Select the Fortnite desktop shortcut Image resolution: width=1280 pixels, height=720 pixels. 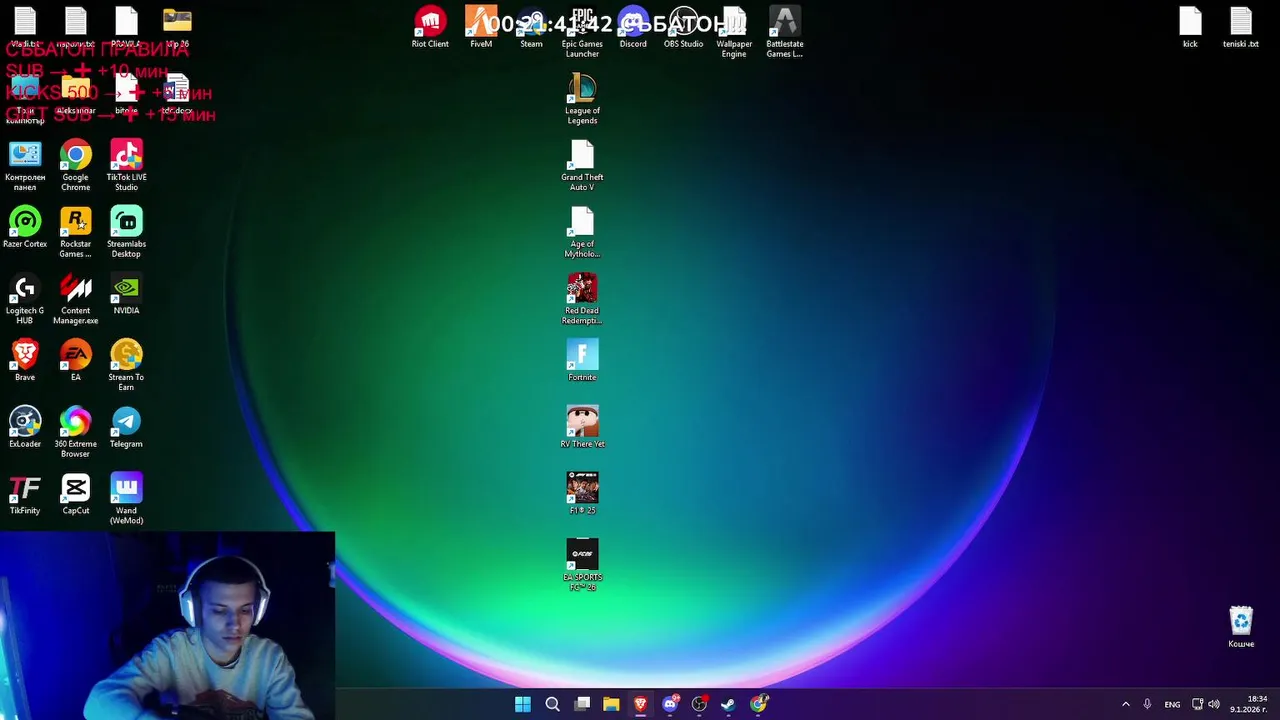click(582, 360)
